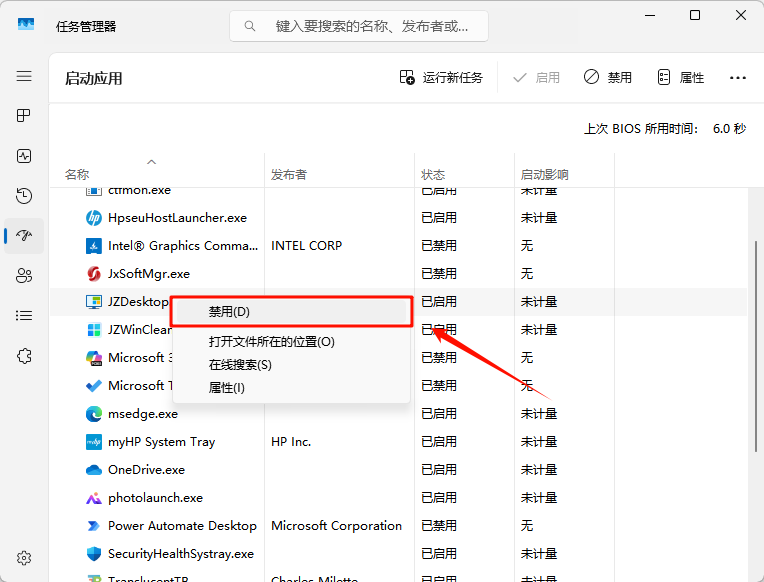Select the msedge.exe row name
The width and height of the screenshot is (764, 582).
[x=143, y=414]
